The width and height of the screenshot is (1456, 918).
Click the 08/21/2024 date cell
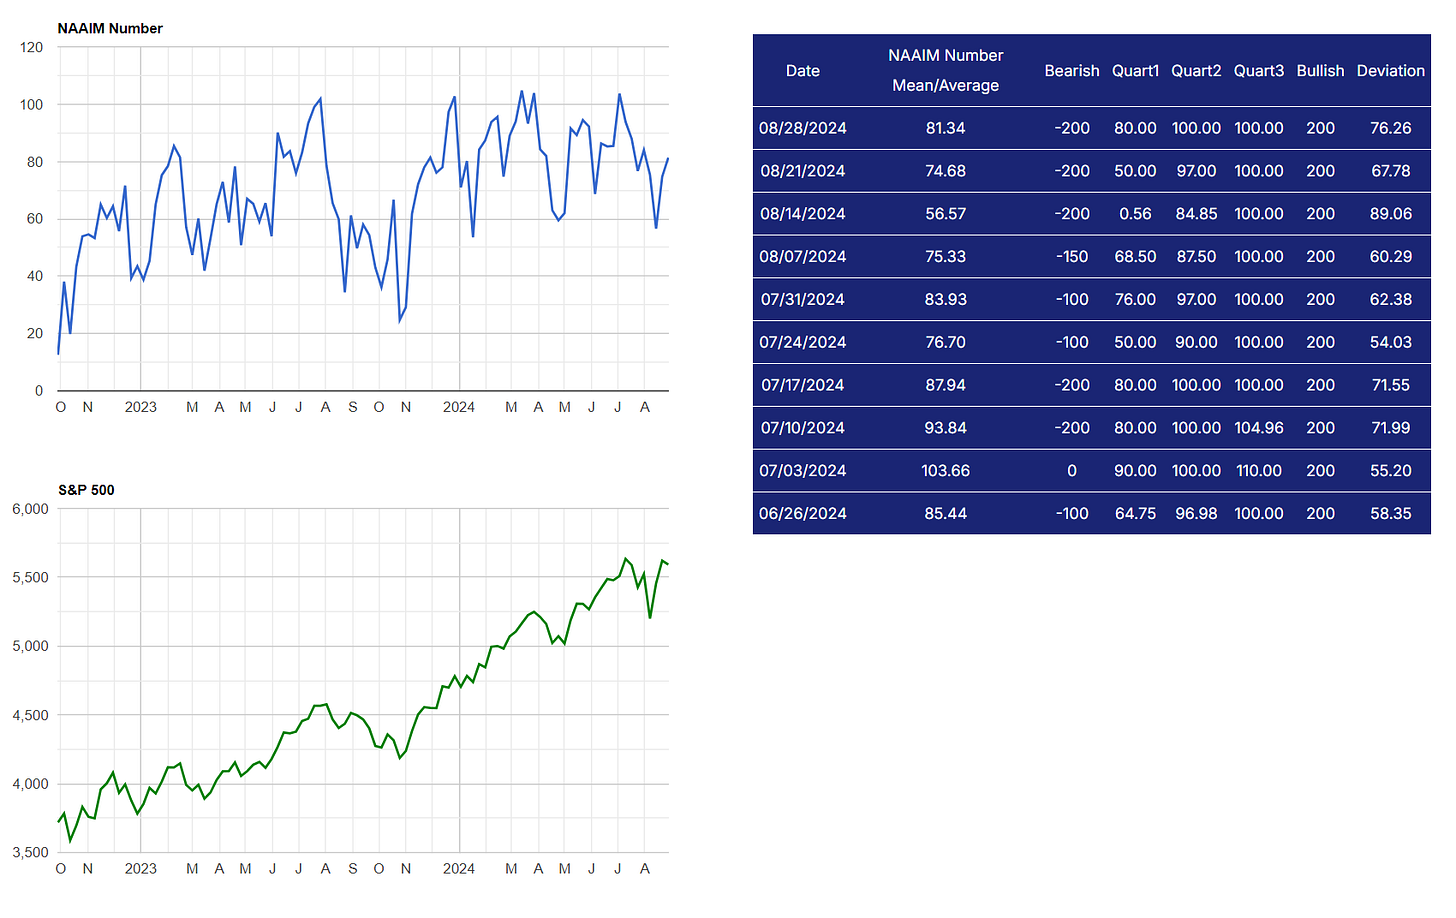tap(802, 171)
